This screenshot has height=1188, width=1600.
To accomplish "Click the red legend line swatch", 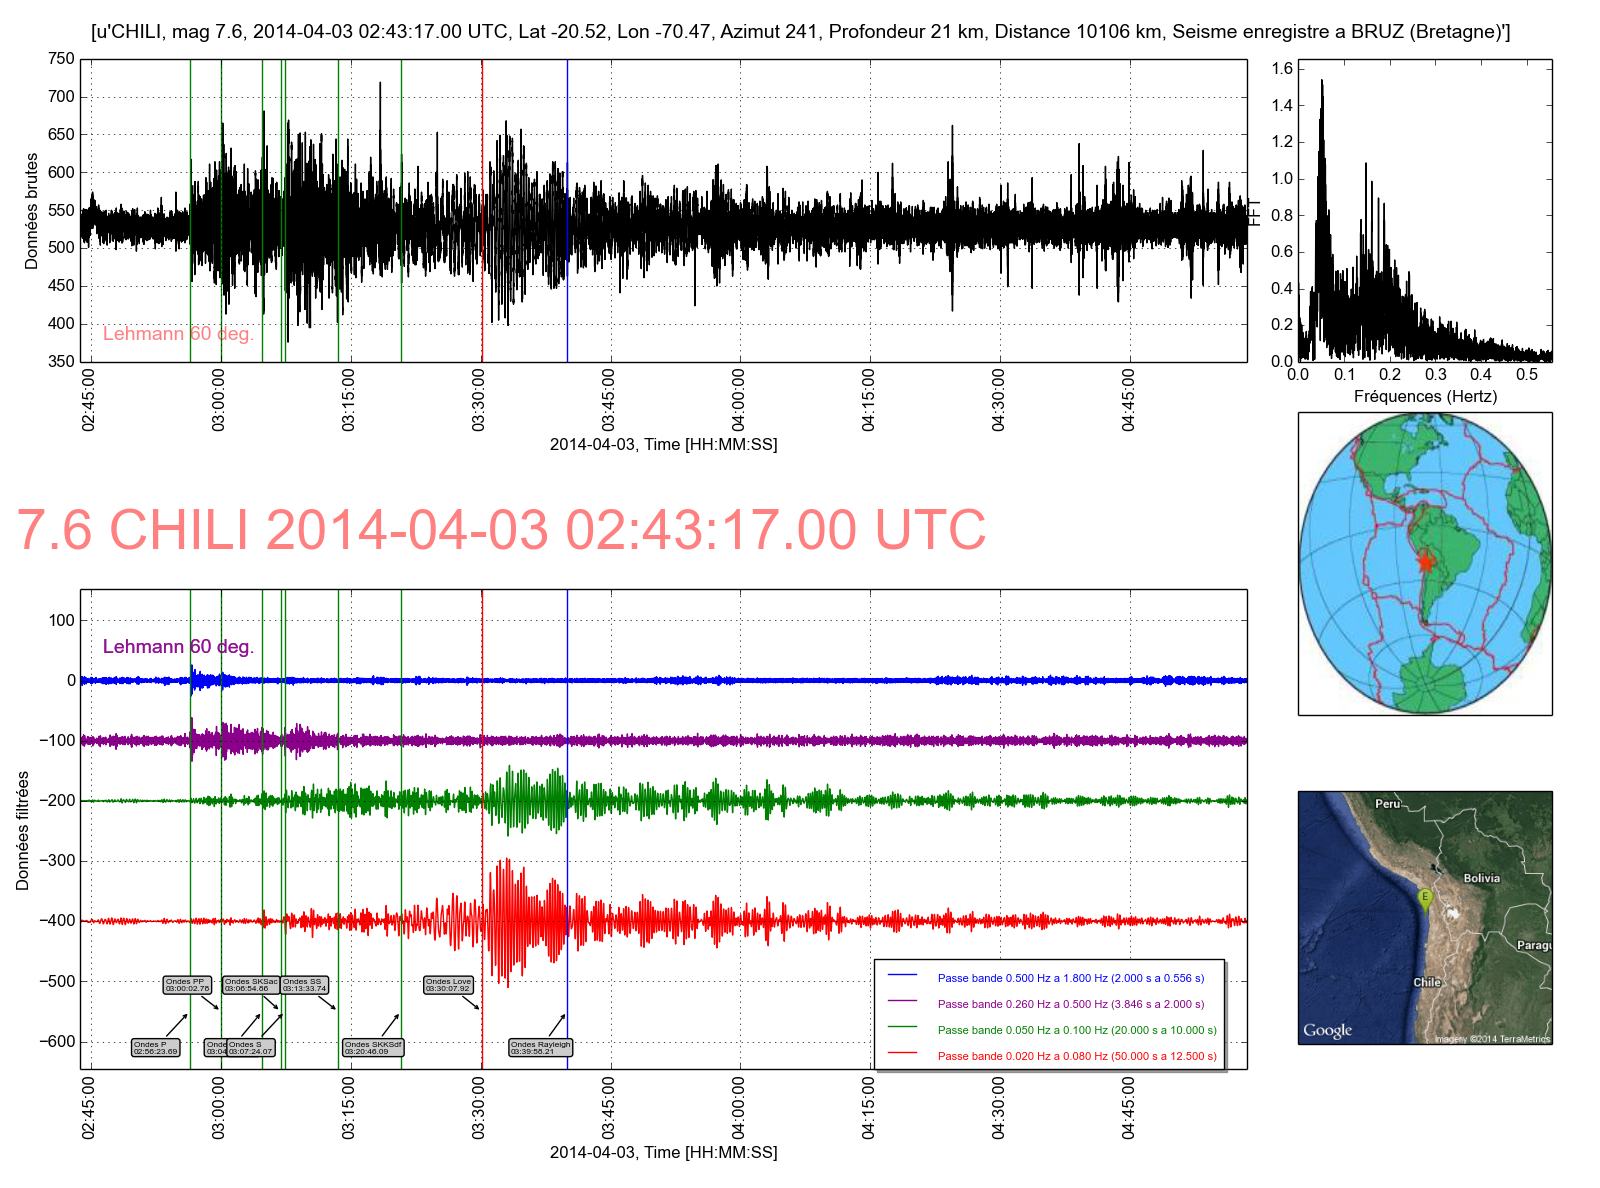I will 902,1055.
